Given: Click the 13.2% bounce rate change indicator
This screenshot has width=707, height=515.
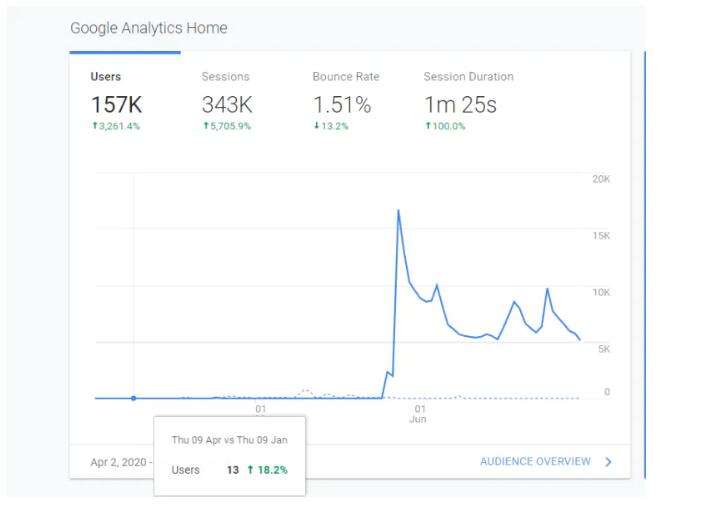Looking at the screenshot, I should click(331, 126).
